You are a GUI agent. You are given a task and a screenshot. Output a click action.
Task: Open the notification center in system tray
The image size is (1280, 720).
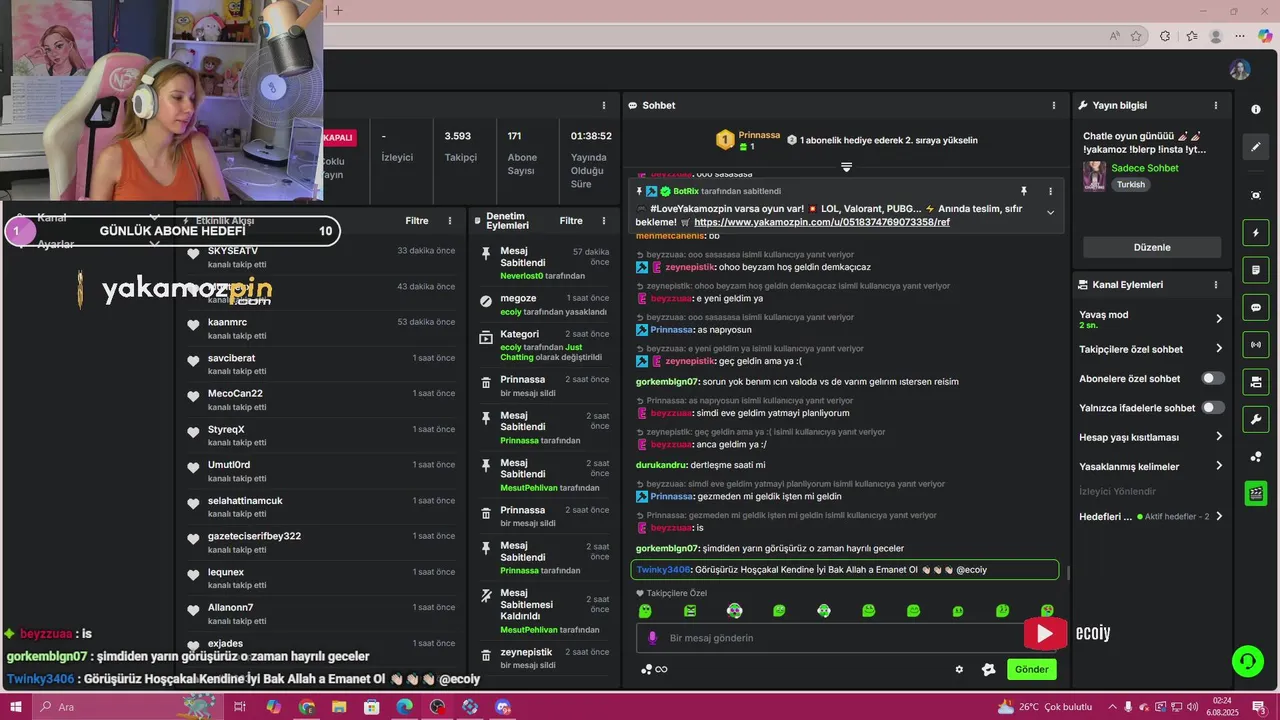click(x=1259, y=707)
